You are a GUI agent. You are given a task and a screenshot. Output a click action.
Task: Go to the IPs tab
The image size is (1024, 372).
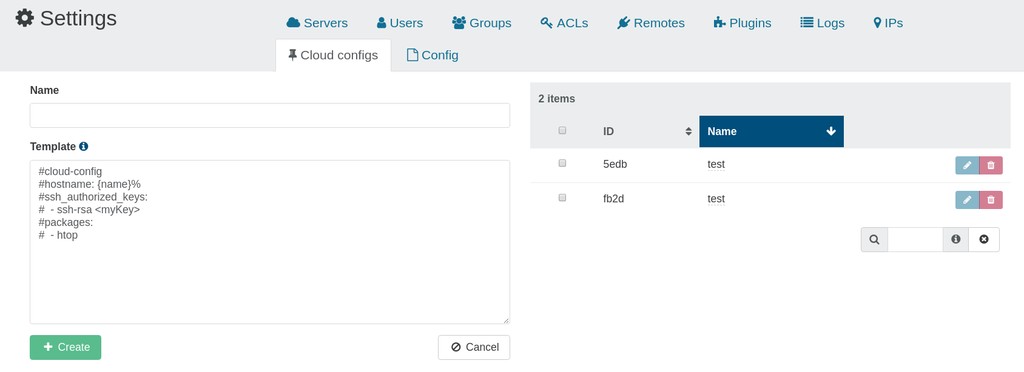[888, 23]
